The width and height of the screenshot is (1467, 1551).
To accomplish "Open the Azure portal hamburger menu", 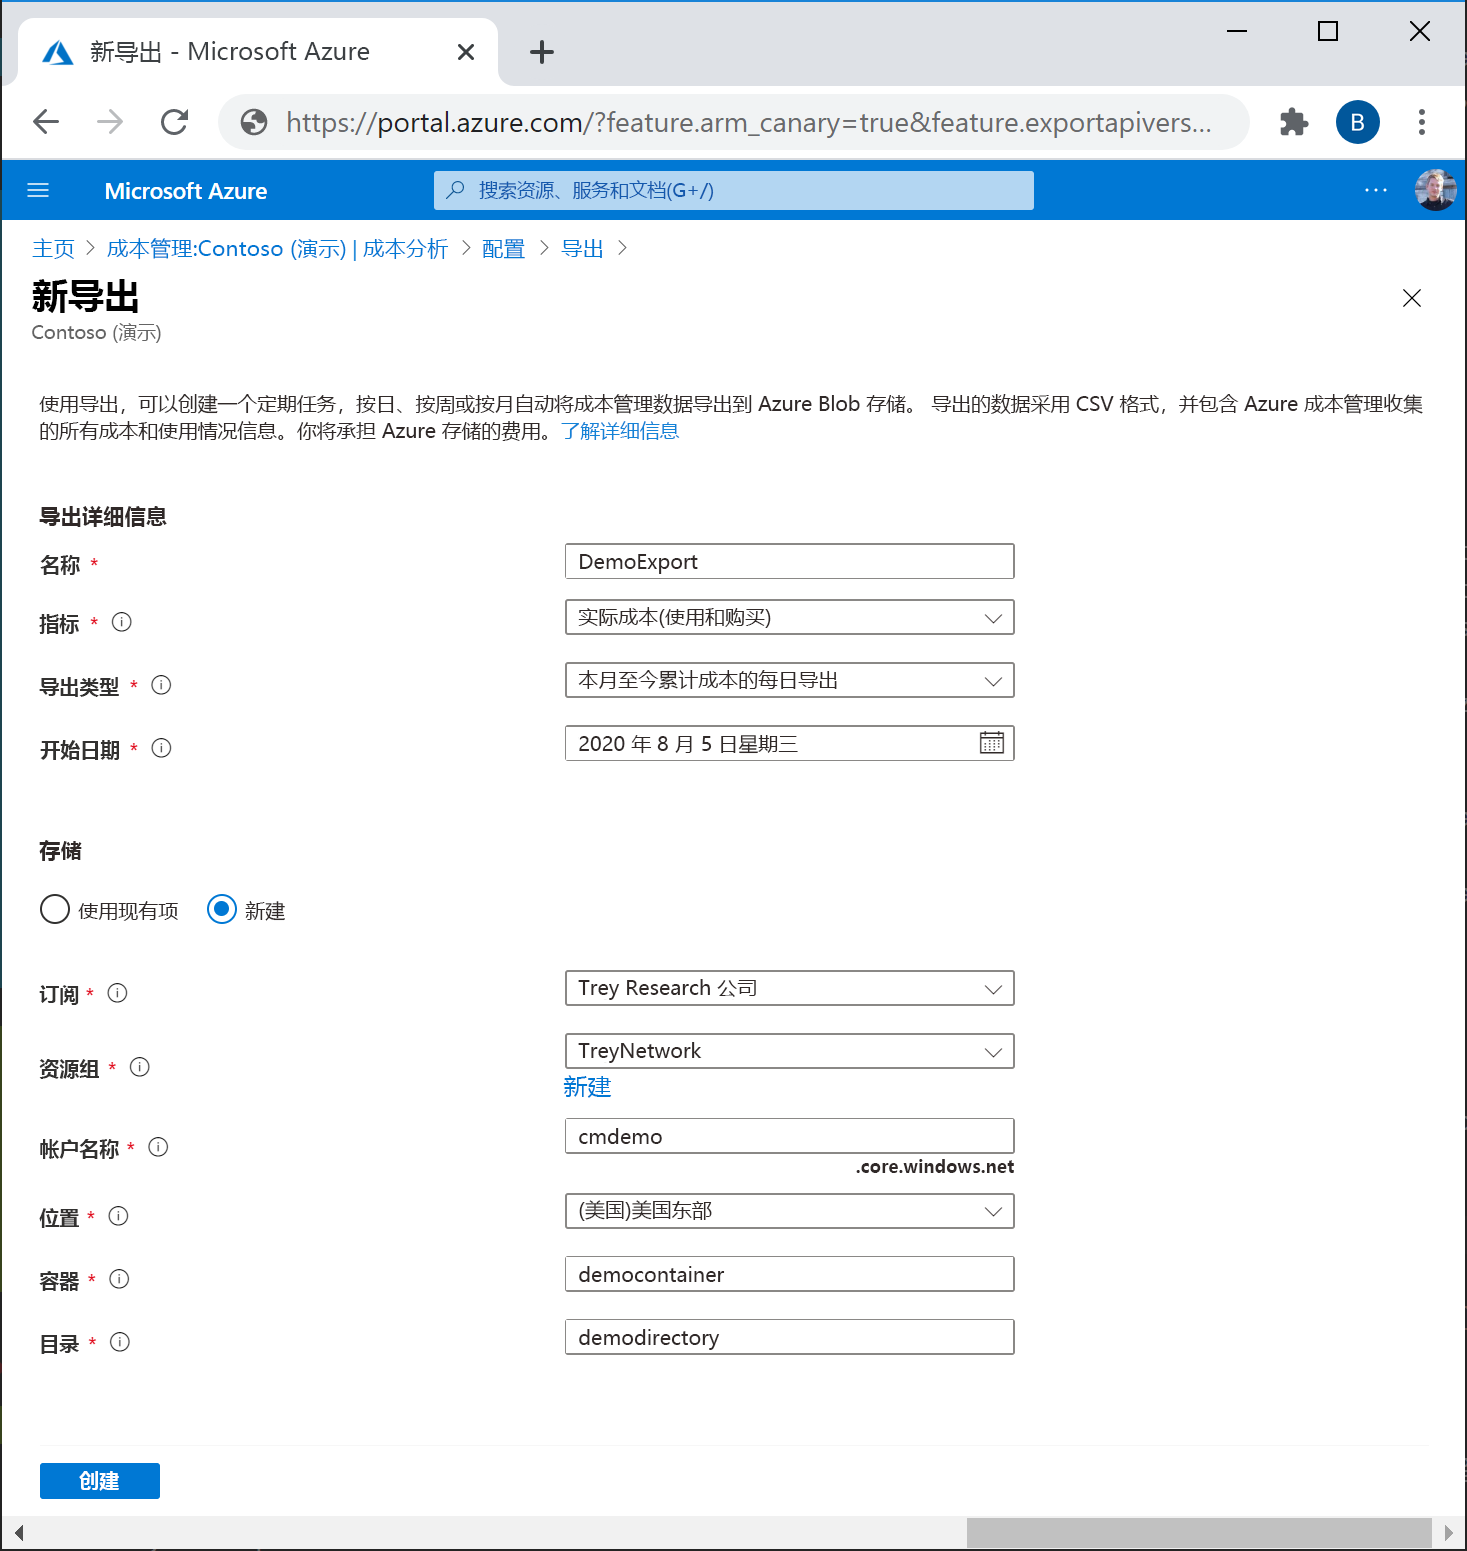I will pos(38,190).
